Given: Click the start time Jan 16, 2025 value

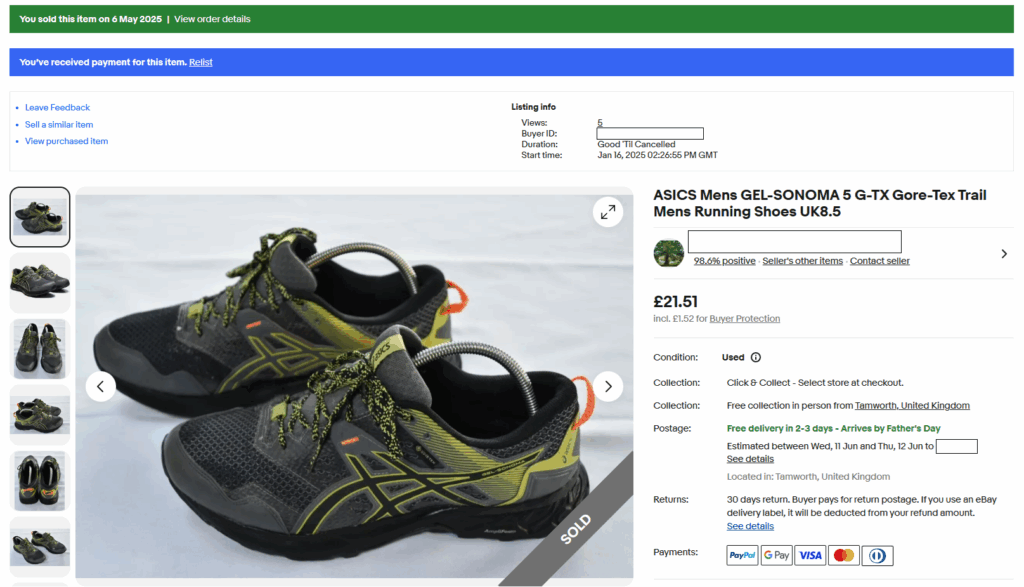Looking at the screenshot, I should [x=657, y=155].
